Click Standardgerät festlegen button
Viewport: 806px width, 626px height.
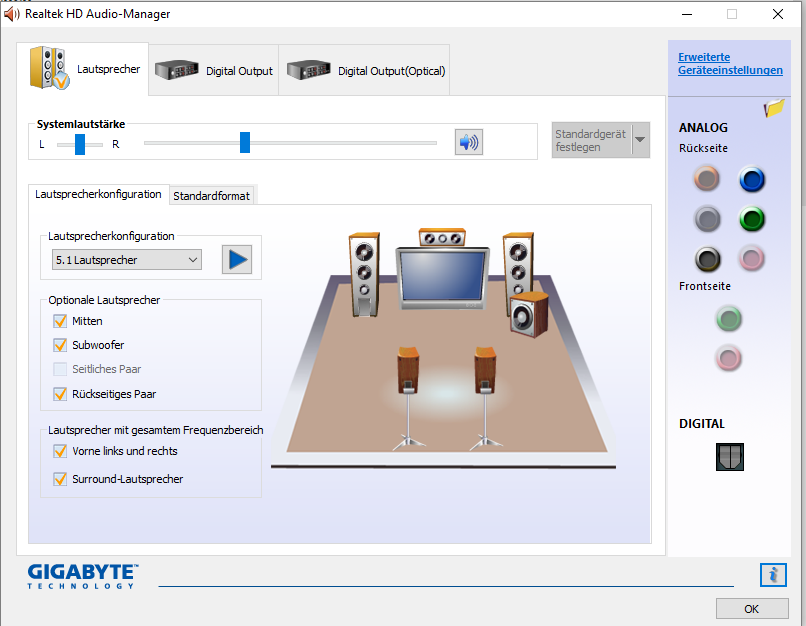[592, 140]
